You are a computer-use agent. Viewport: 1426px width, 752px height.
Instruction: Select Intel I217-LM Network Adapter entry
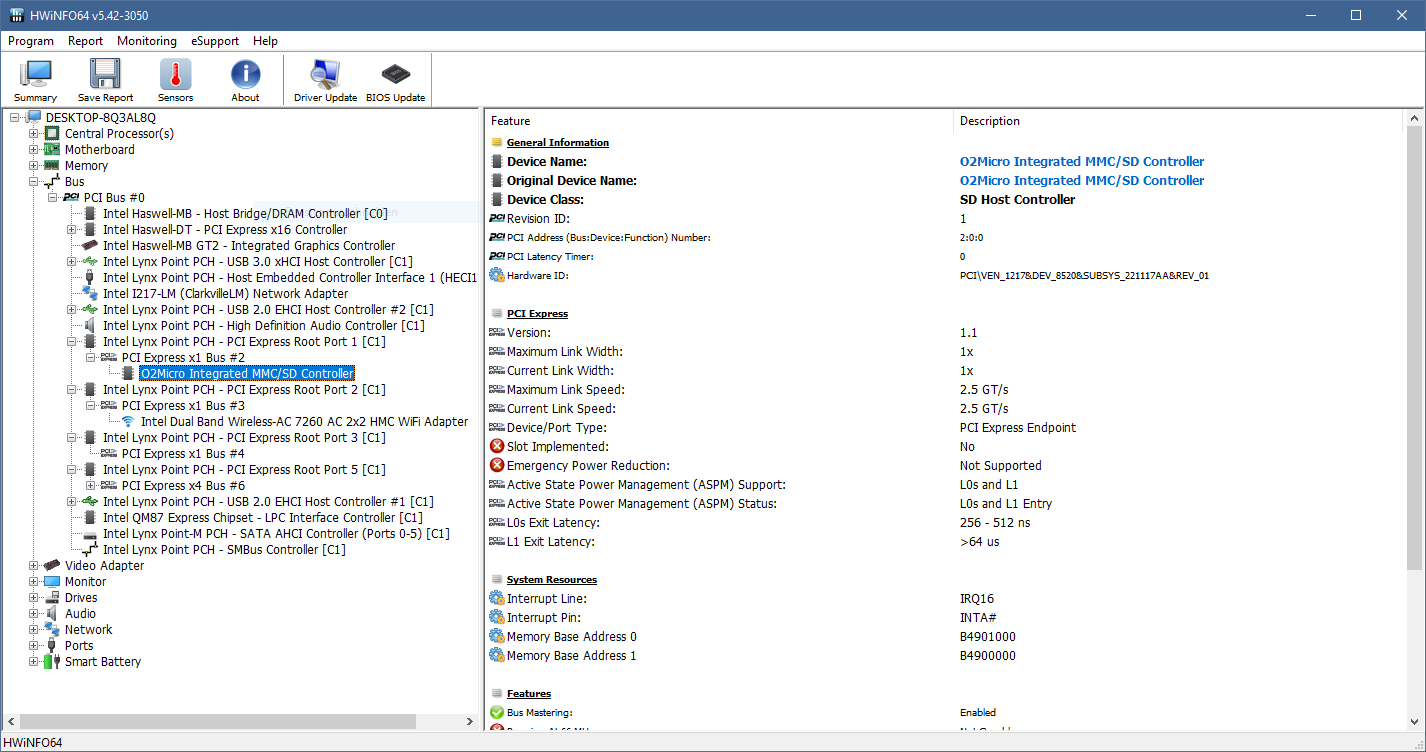pos(226,294)
